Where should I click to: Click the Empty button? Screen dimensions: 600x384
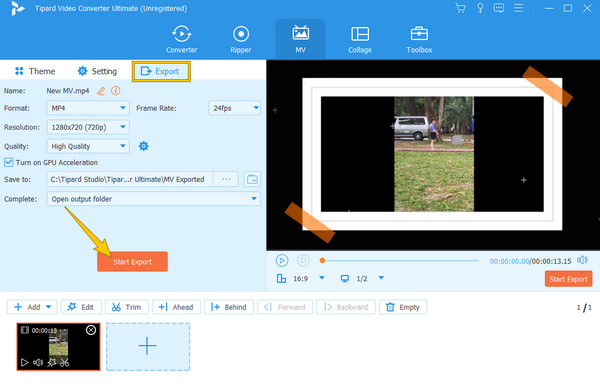point(403,307)
